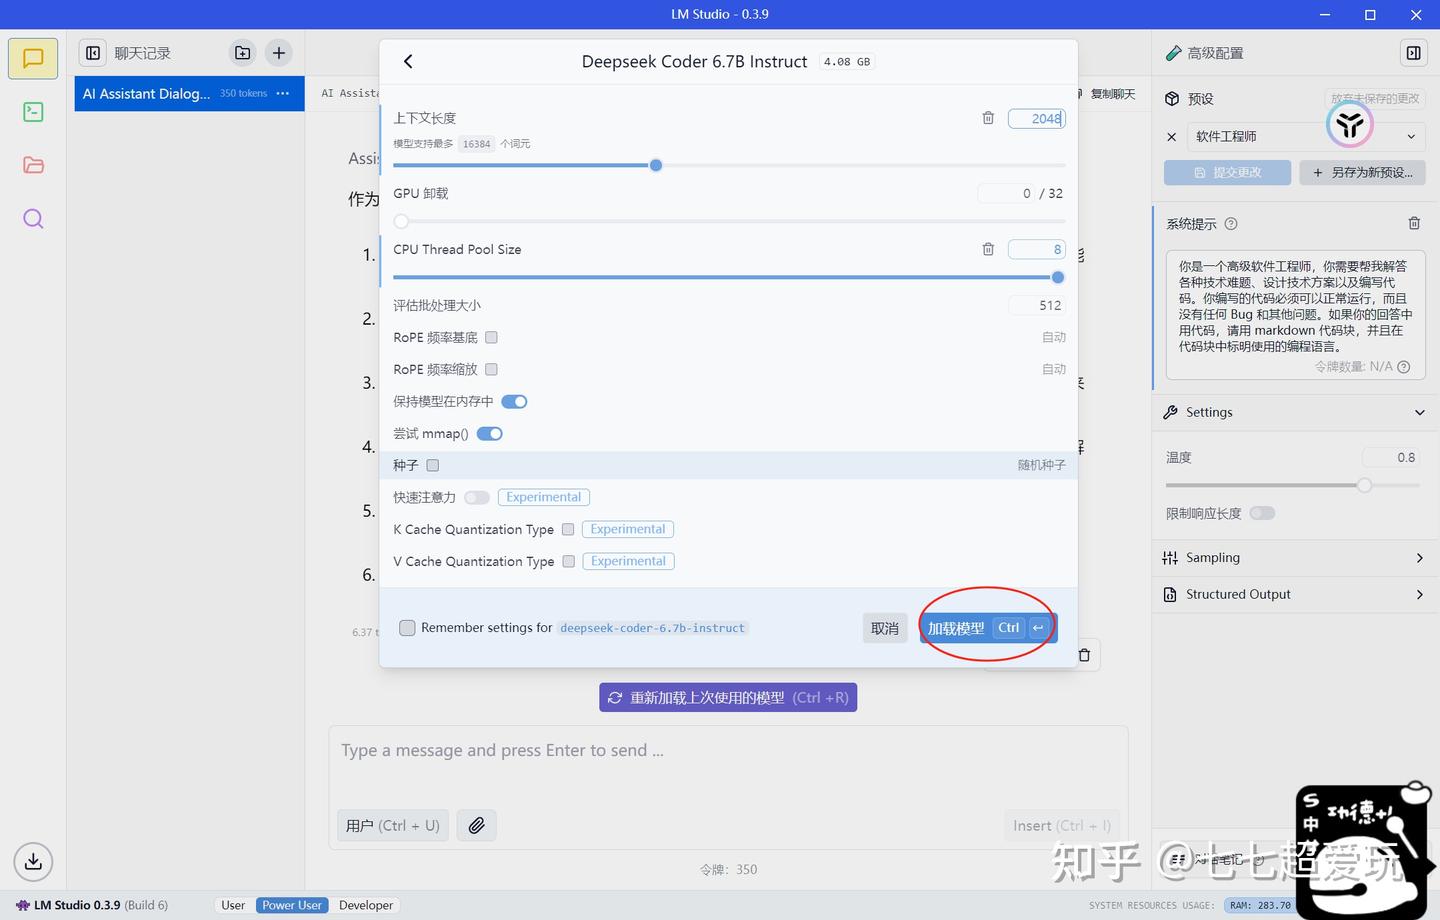The height and width of the screenshot is (920, 1440).
Task: Open My Models via the folder icon
Action: (32, 164)
